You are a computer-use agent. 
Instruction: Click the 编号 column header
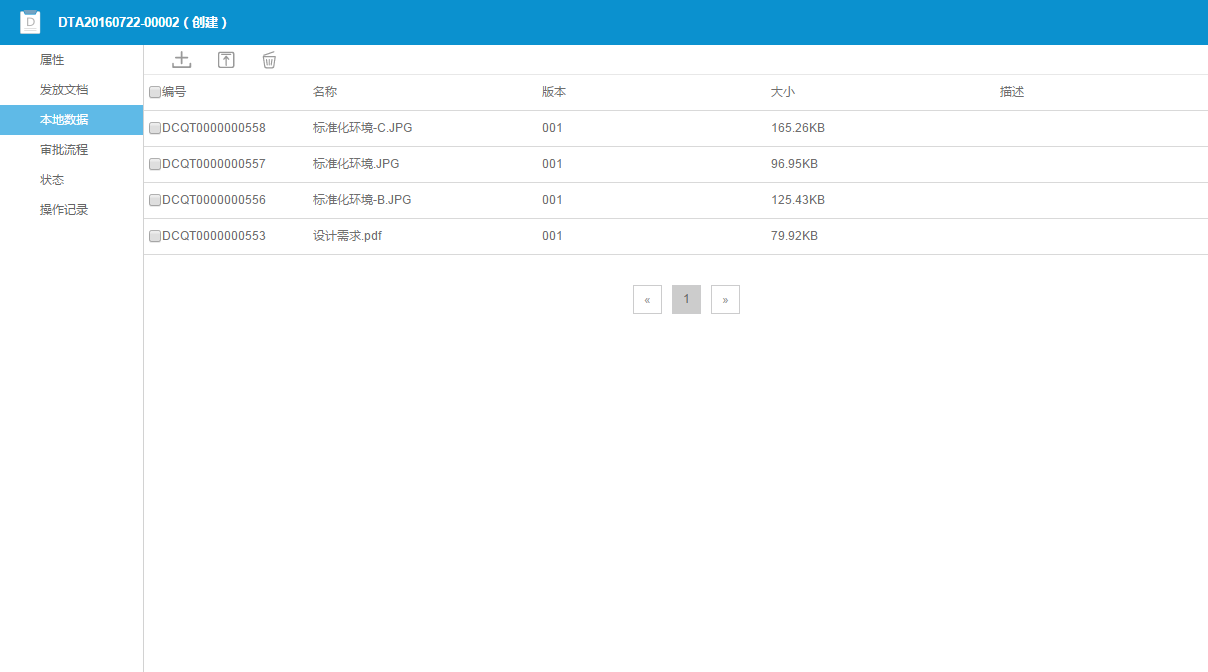174,92
